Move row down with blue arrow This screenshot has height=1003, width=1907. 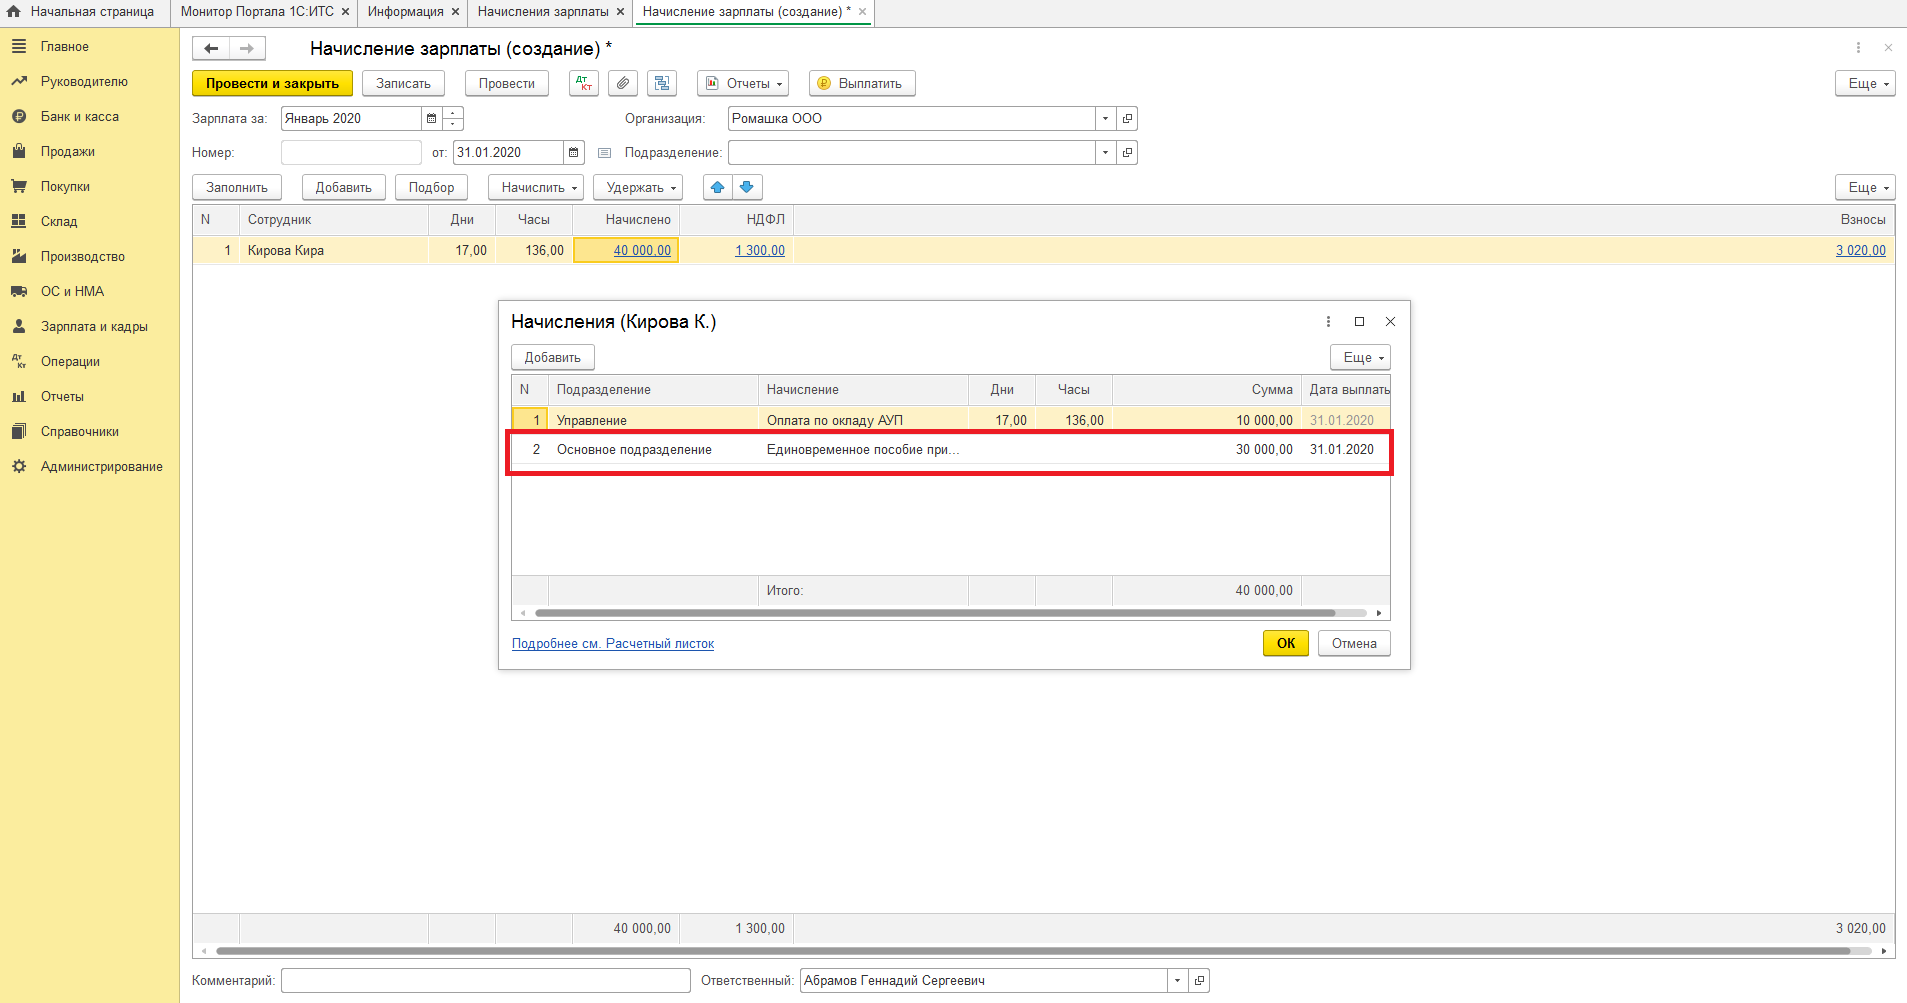(747, 188)
